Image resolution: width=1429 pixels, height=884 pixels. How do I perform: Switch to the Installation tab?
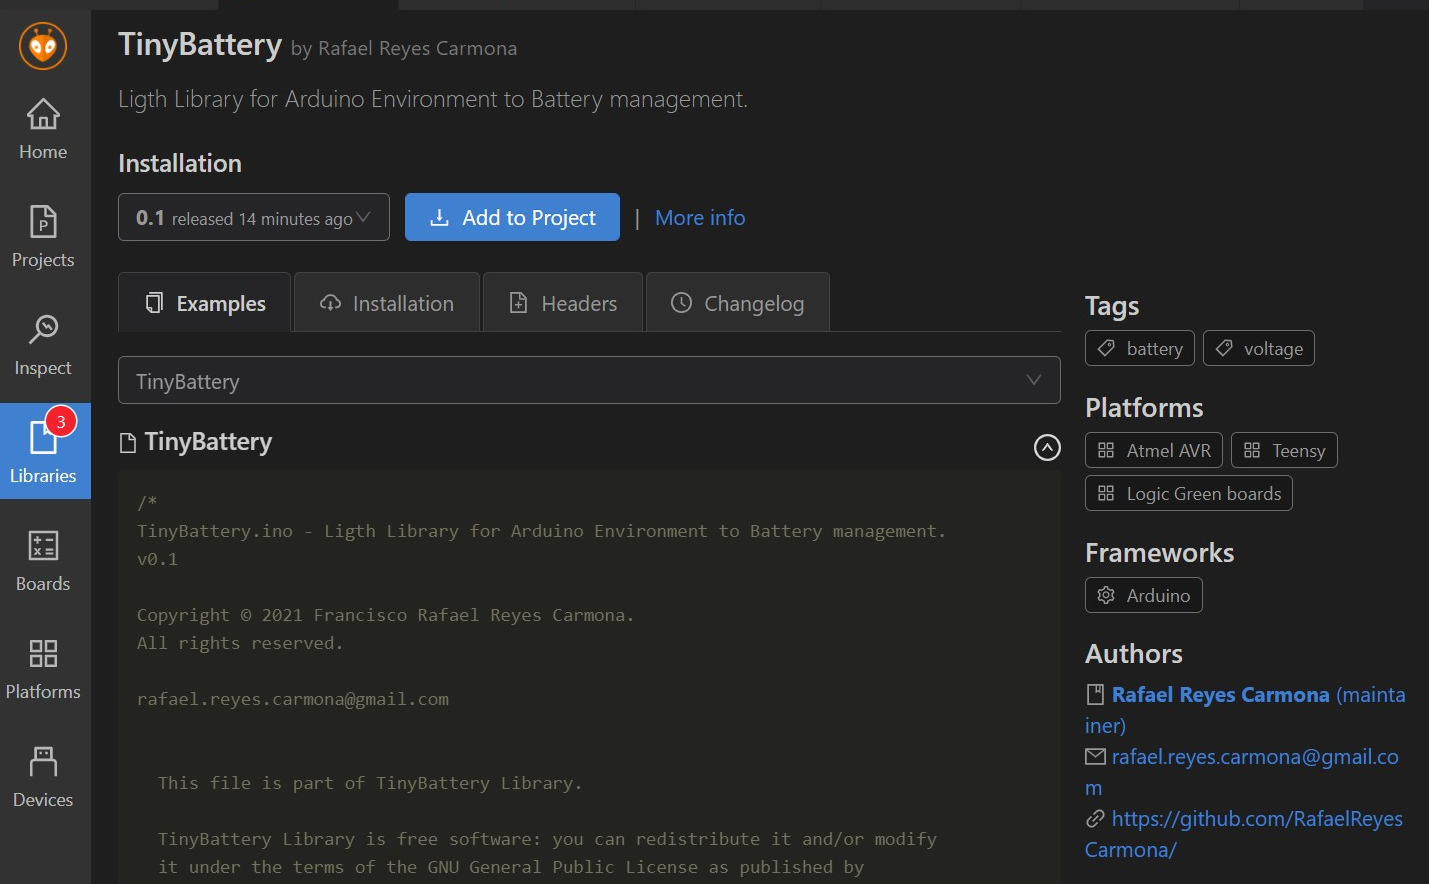387,303
